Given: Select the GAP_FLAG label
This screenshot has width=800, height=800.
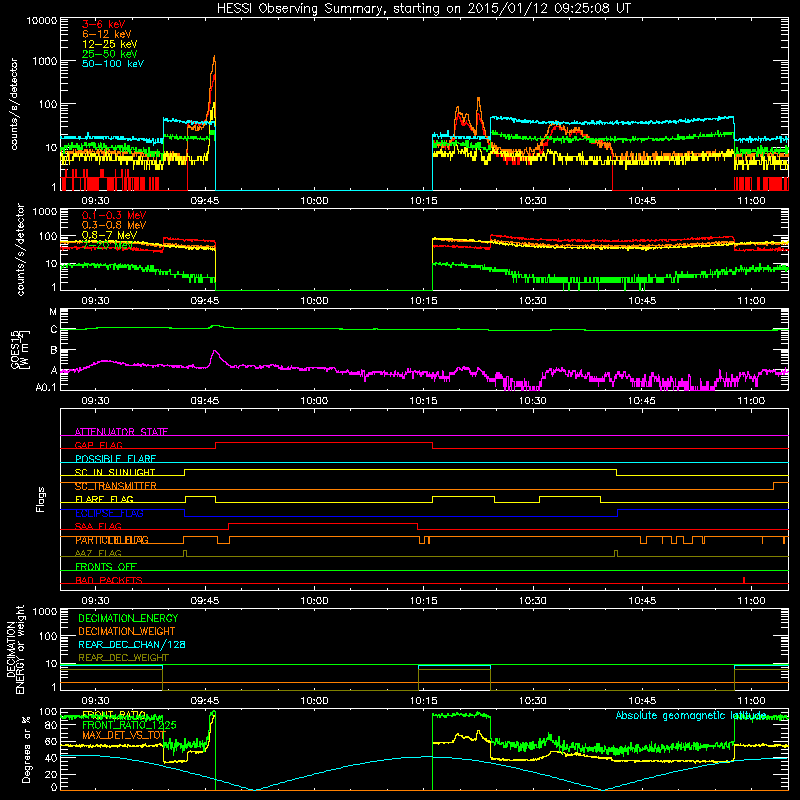Looking at the screenshot, I should [98, 445].
